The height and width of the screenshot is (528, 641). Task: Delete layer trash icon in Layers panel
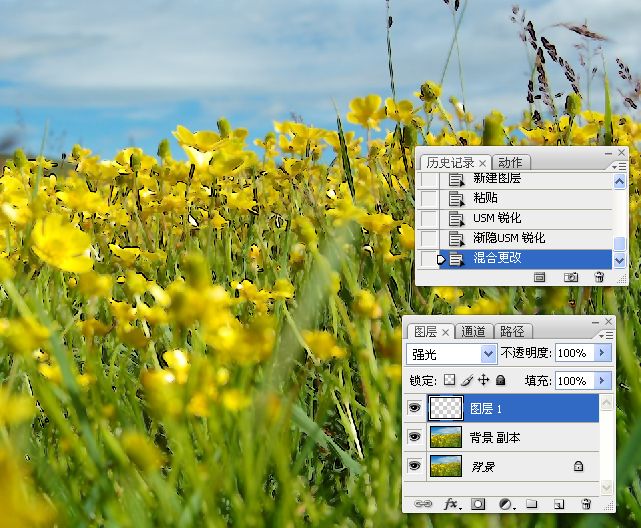click(586, 504)
